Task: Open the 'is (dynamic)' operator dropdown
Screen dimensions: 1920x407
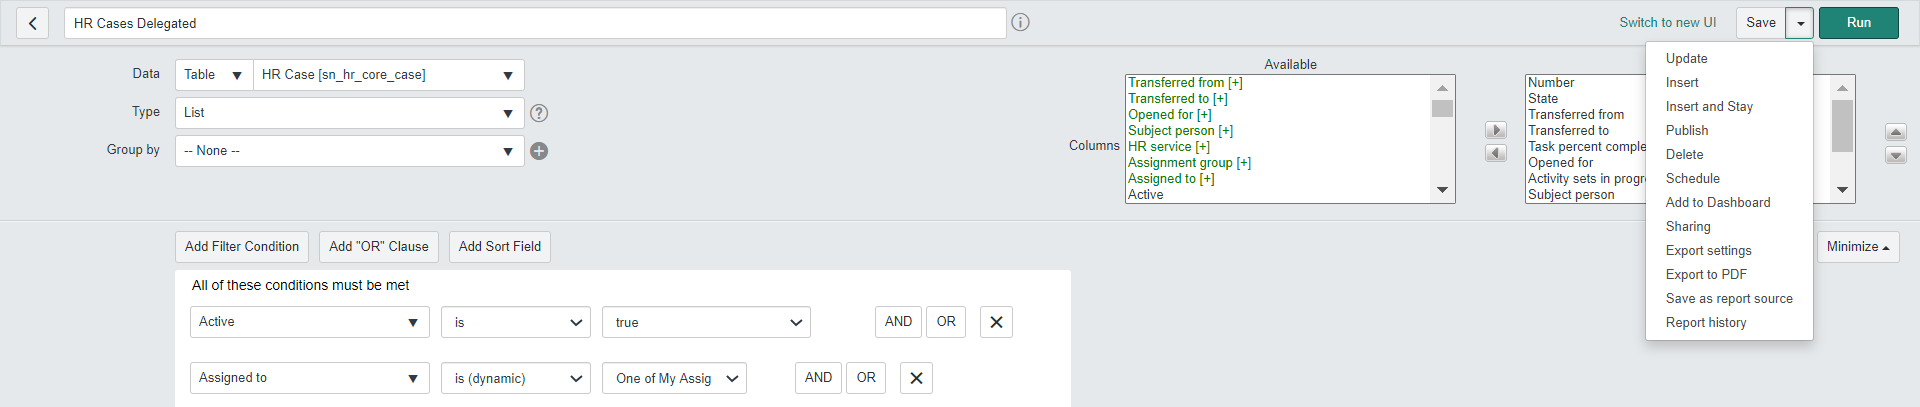Action: click(x=516, y=378)
